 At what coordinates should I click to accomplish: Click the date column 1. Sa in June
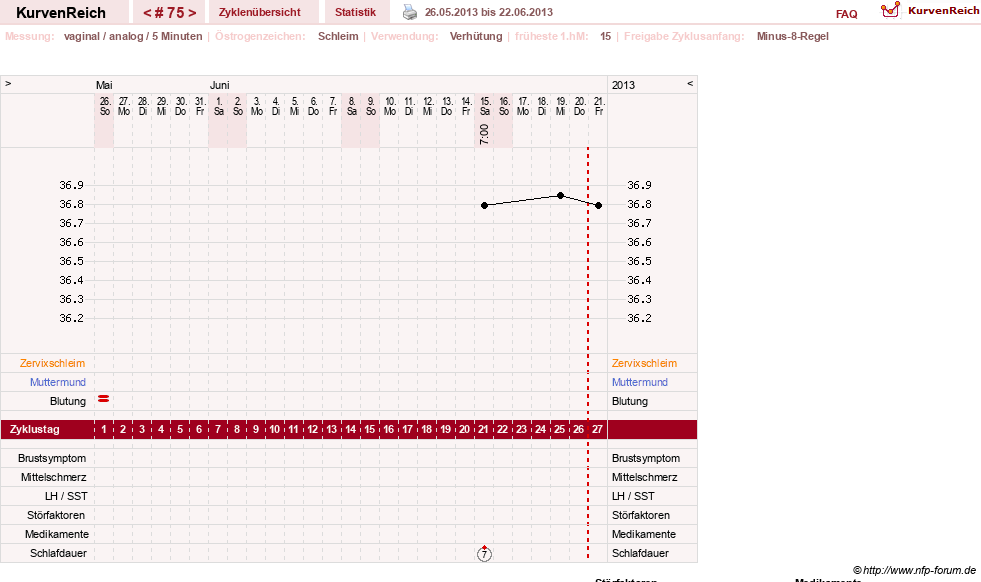[218, 106]
